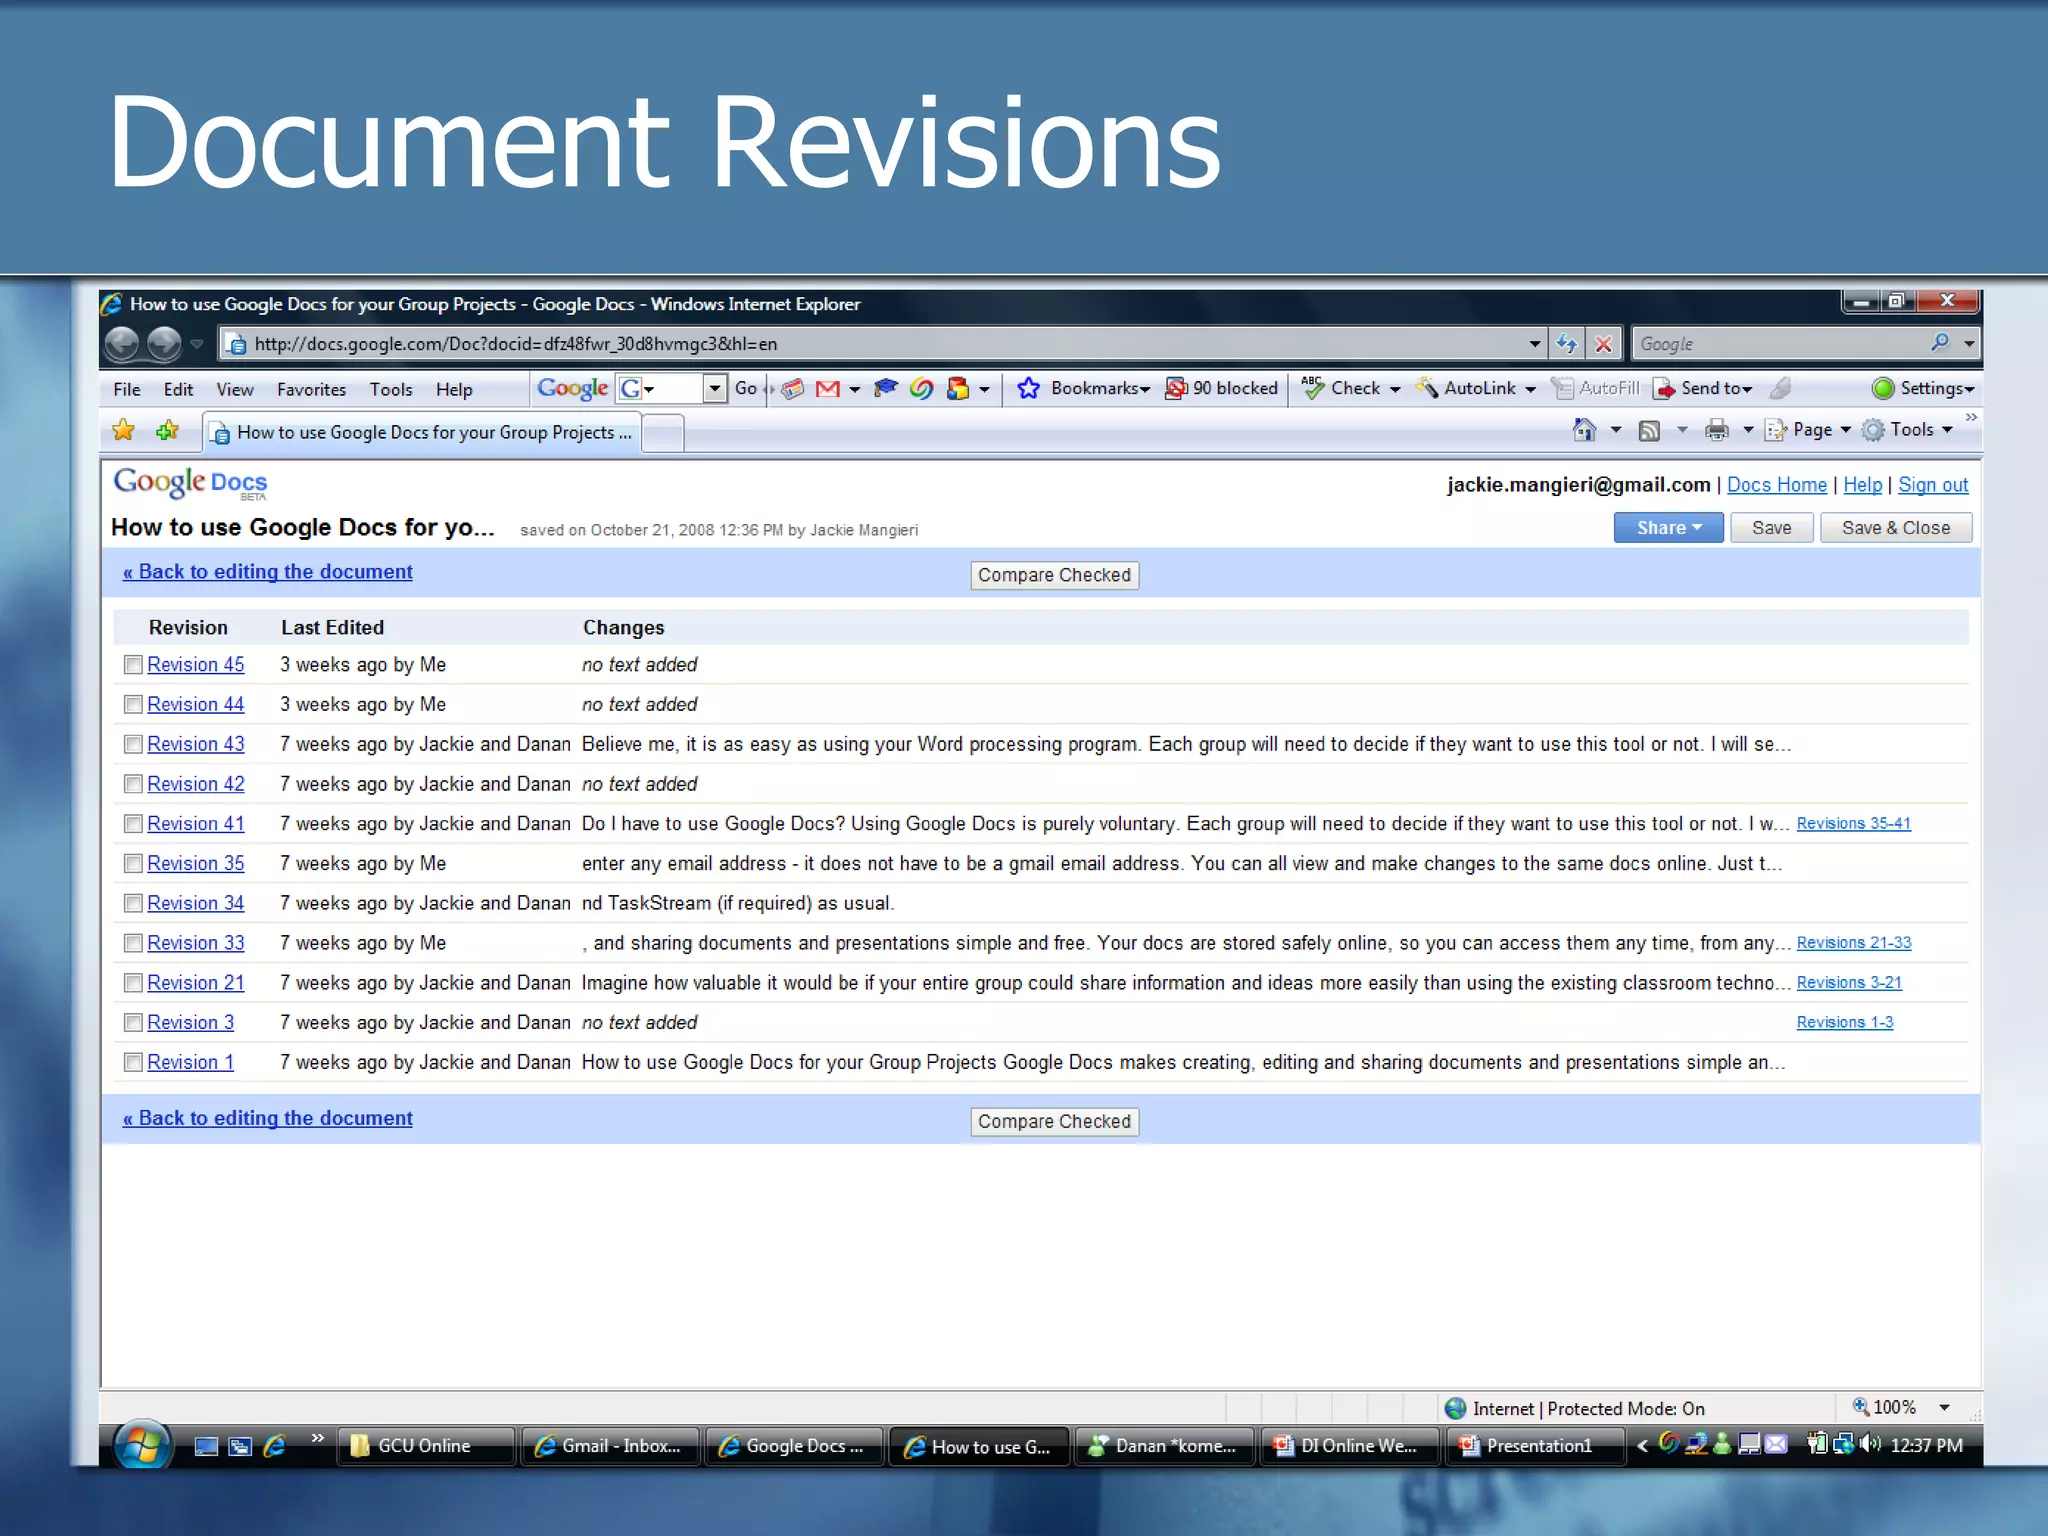
Task: Click the red Stop loading icon
Action: click(1603, 344)
